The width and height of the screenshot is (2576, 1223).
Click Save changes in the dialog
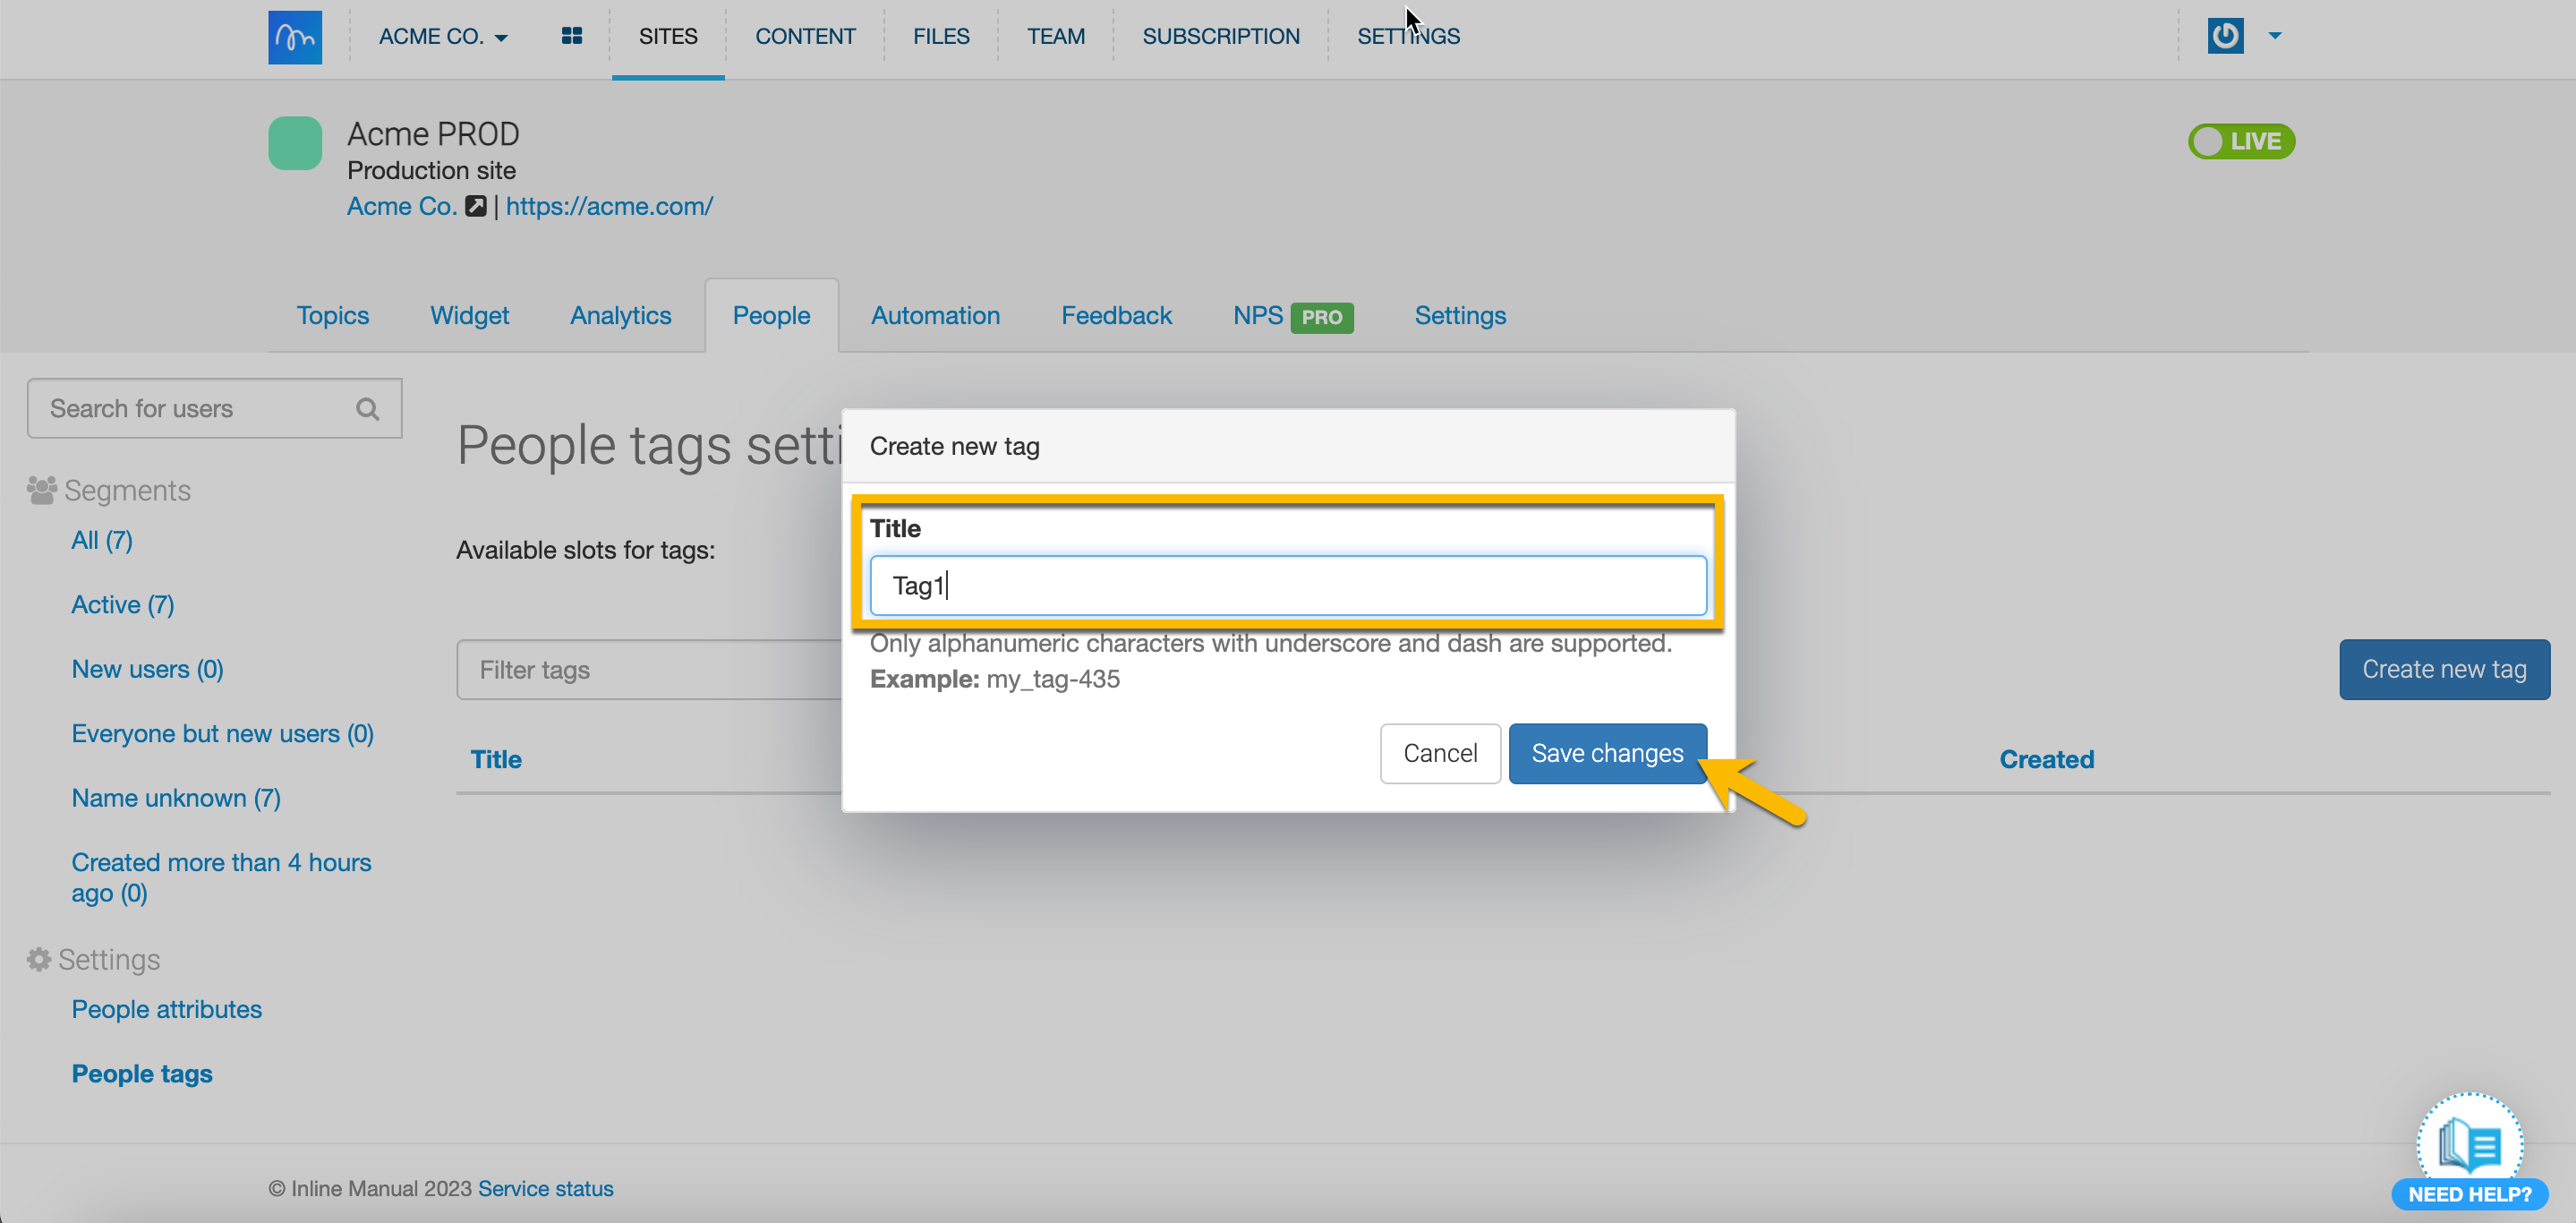click(x=1606, y=753)
